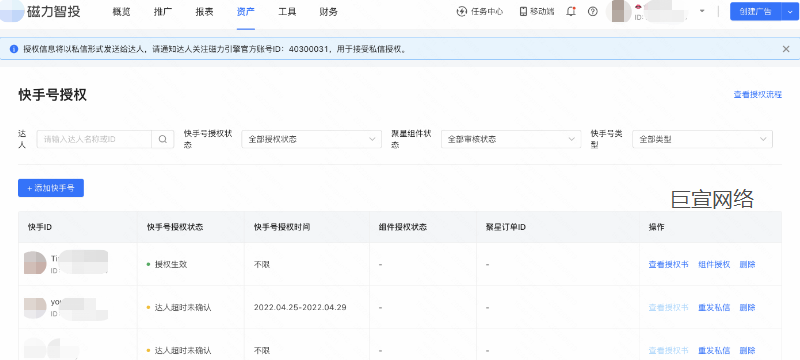Click 重发私信 in the 2022.04.25 row
800x360 pixels.
click(x=714, y=307)
